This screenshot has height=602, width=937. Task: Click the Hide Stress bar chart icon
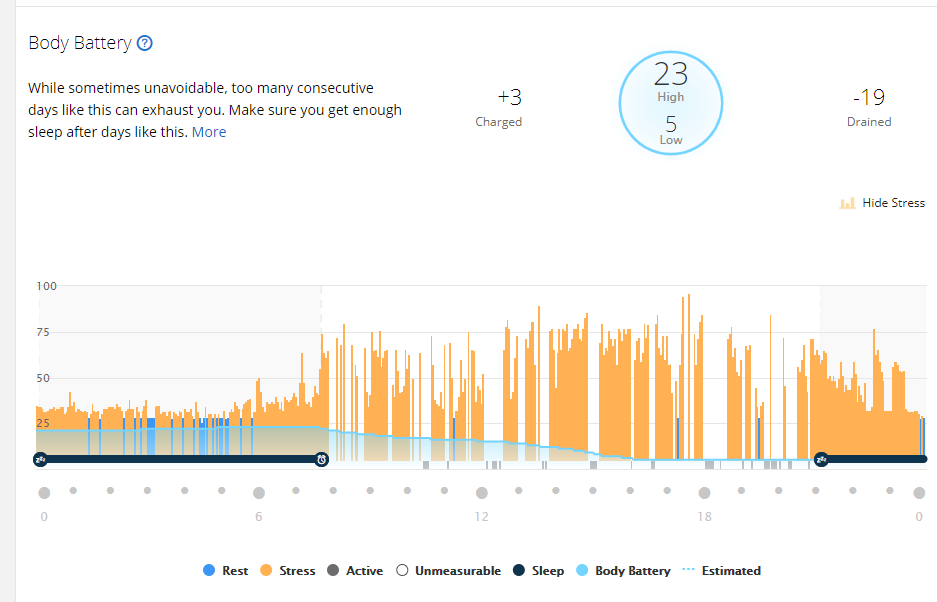tap(847, 203)
